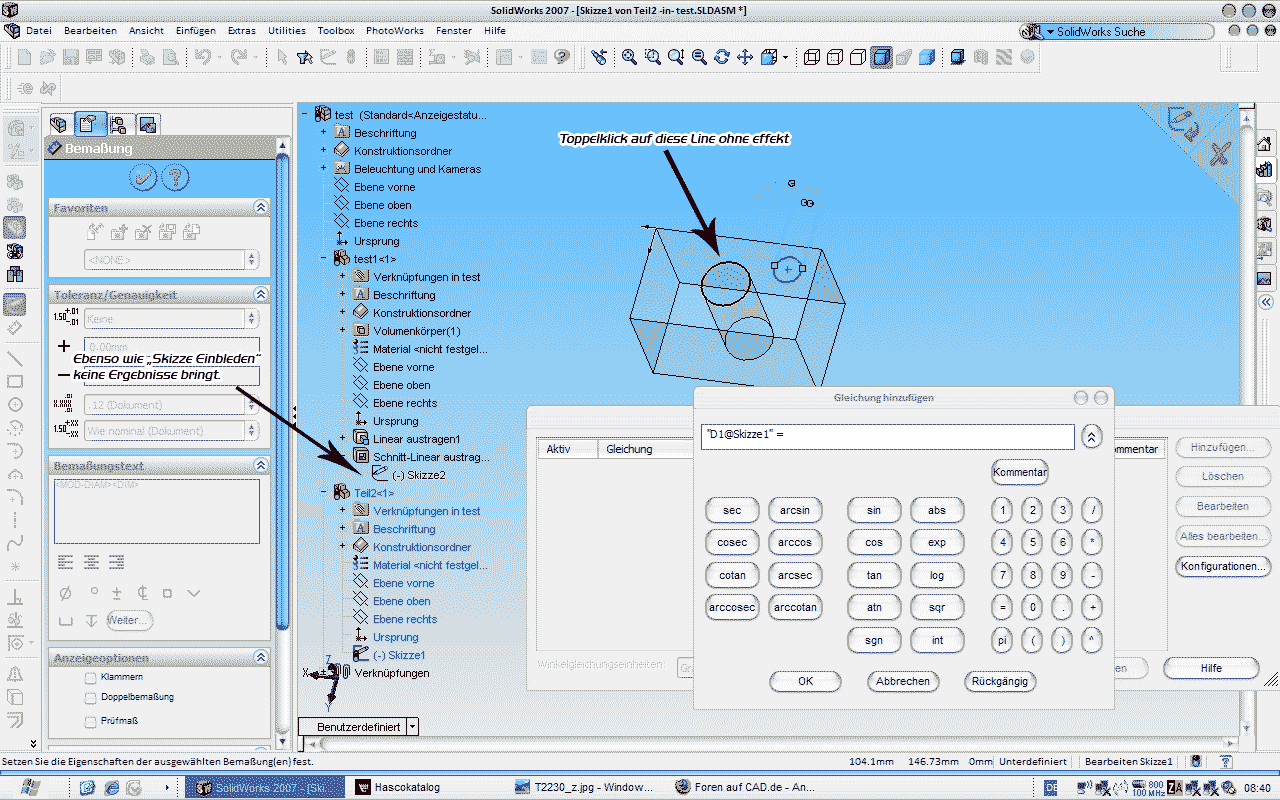
Task: Enable the Doppelbemaßung checkbox
Action: click(91, 698)
